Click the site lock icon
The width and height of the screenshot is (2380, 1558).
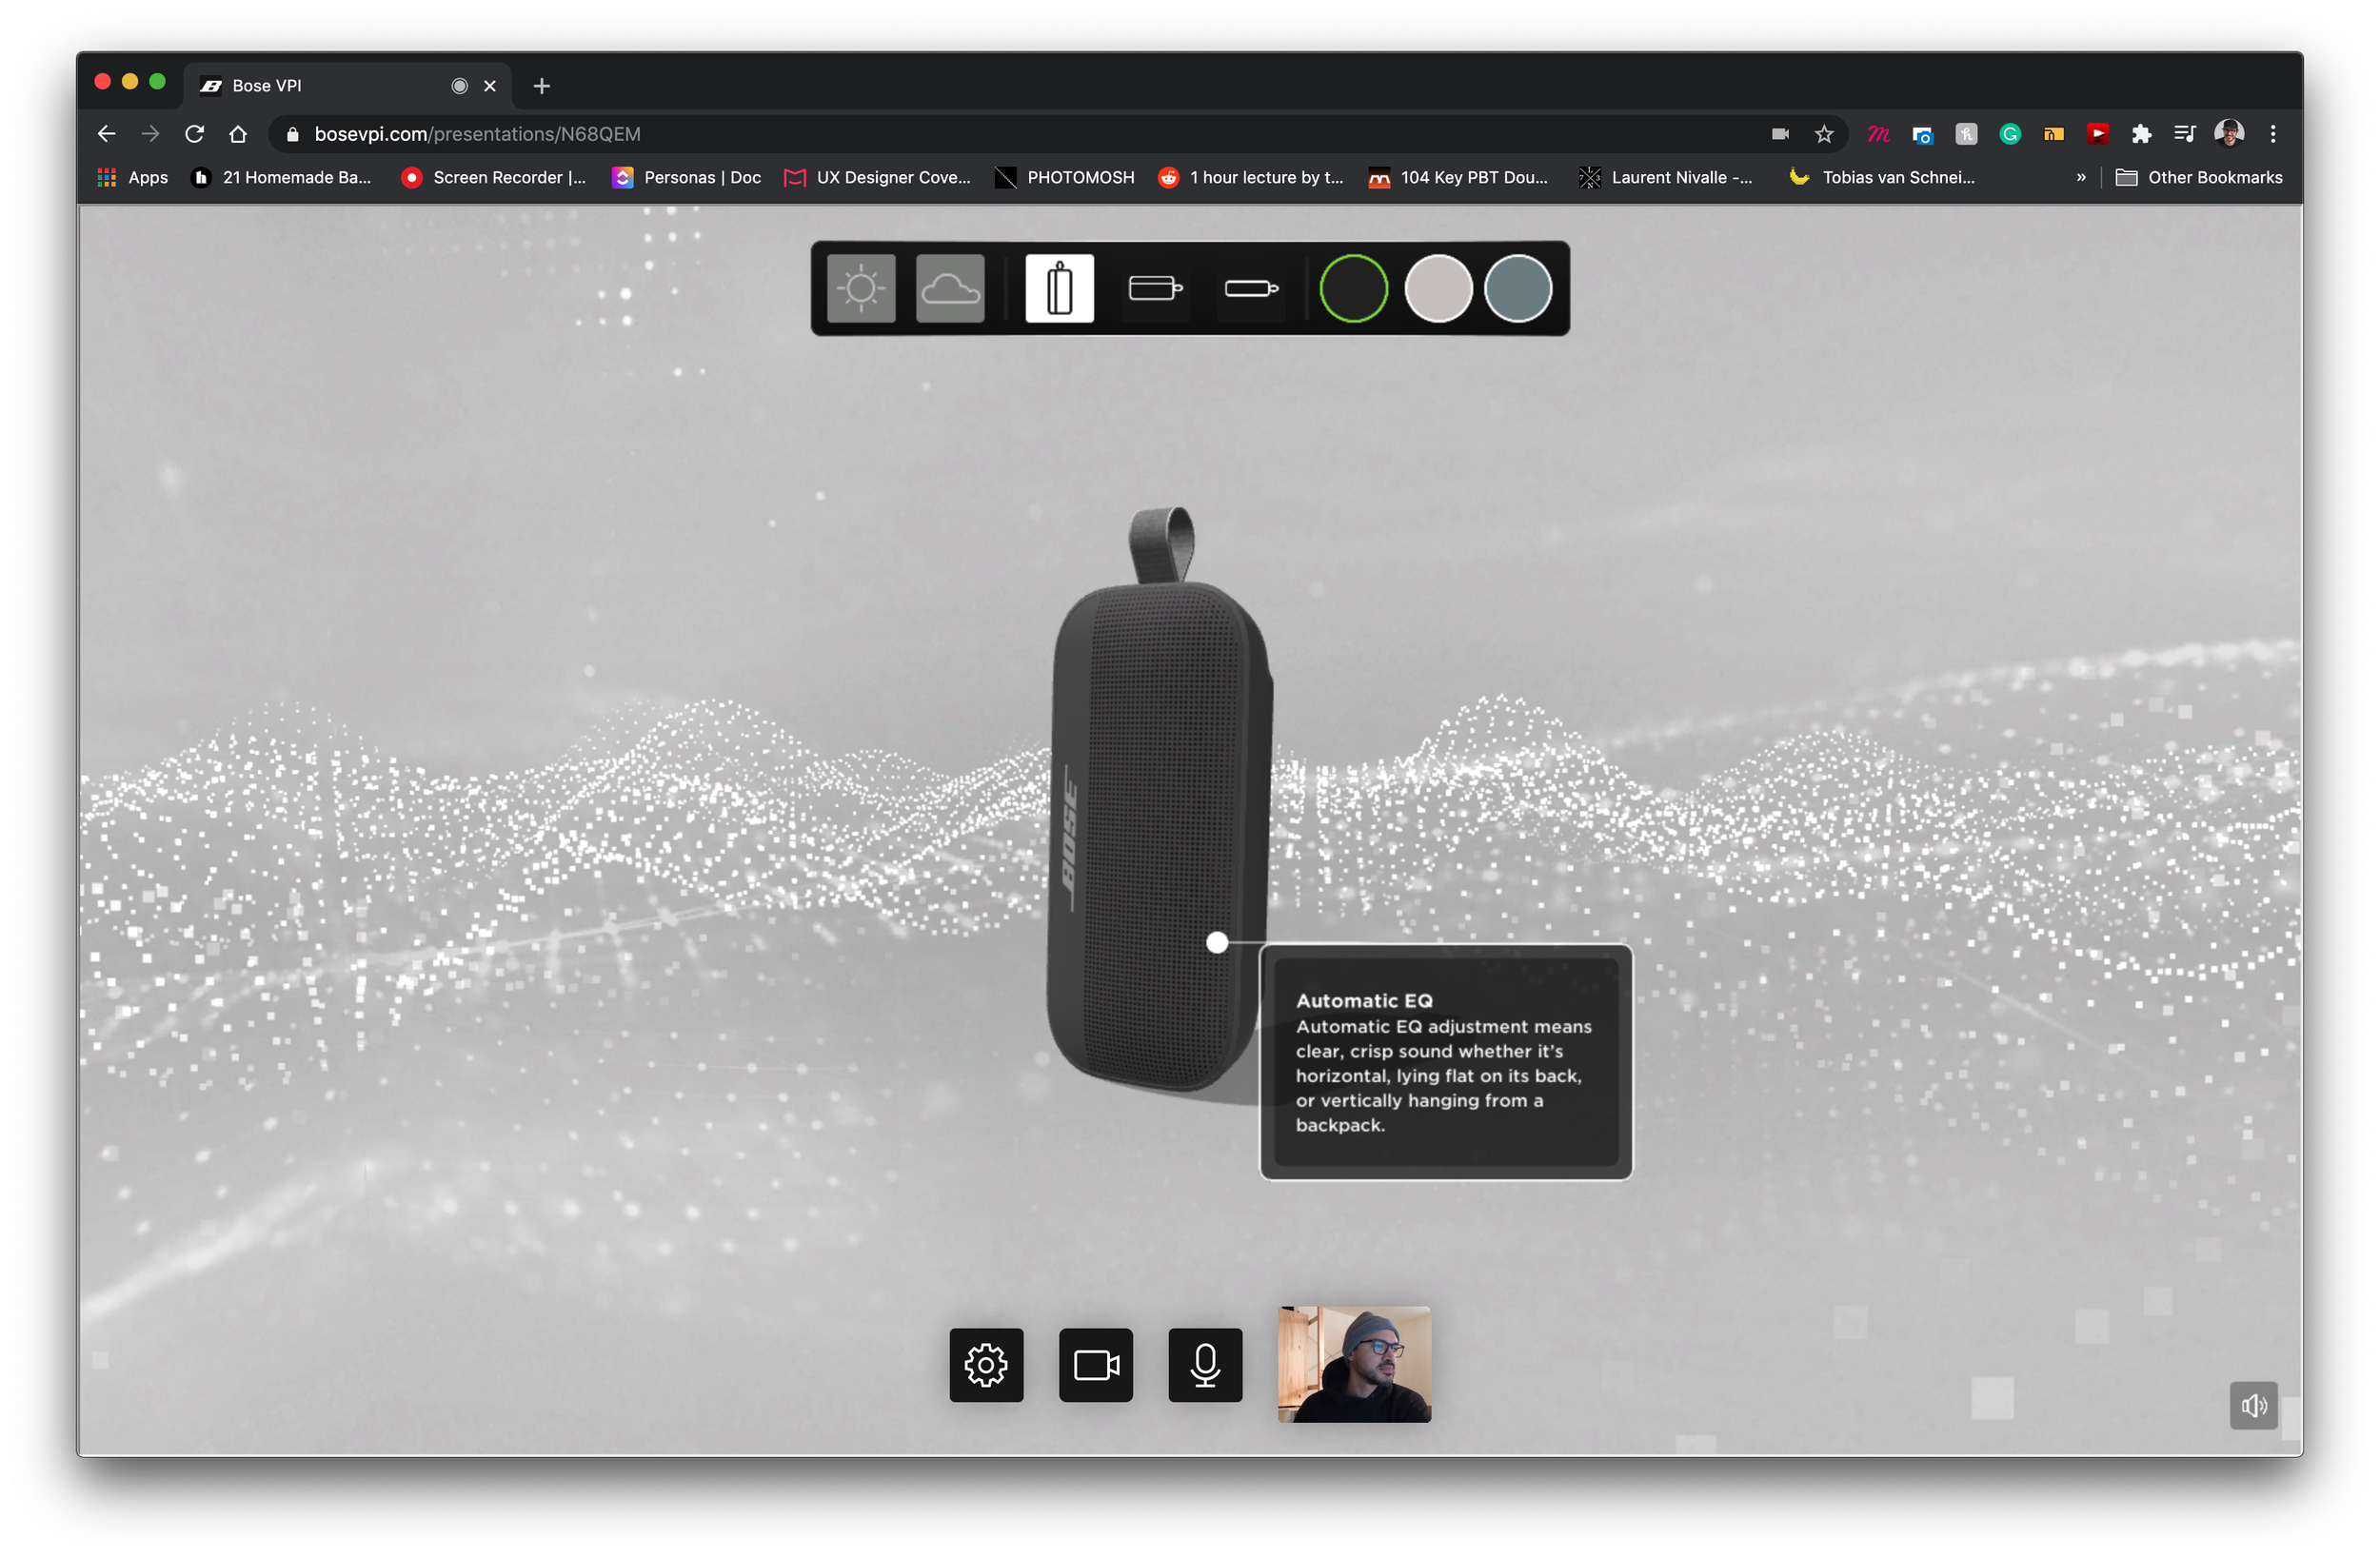(292, 134)
